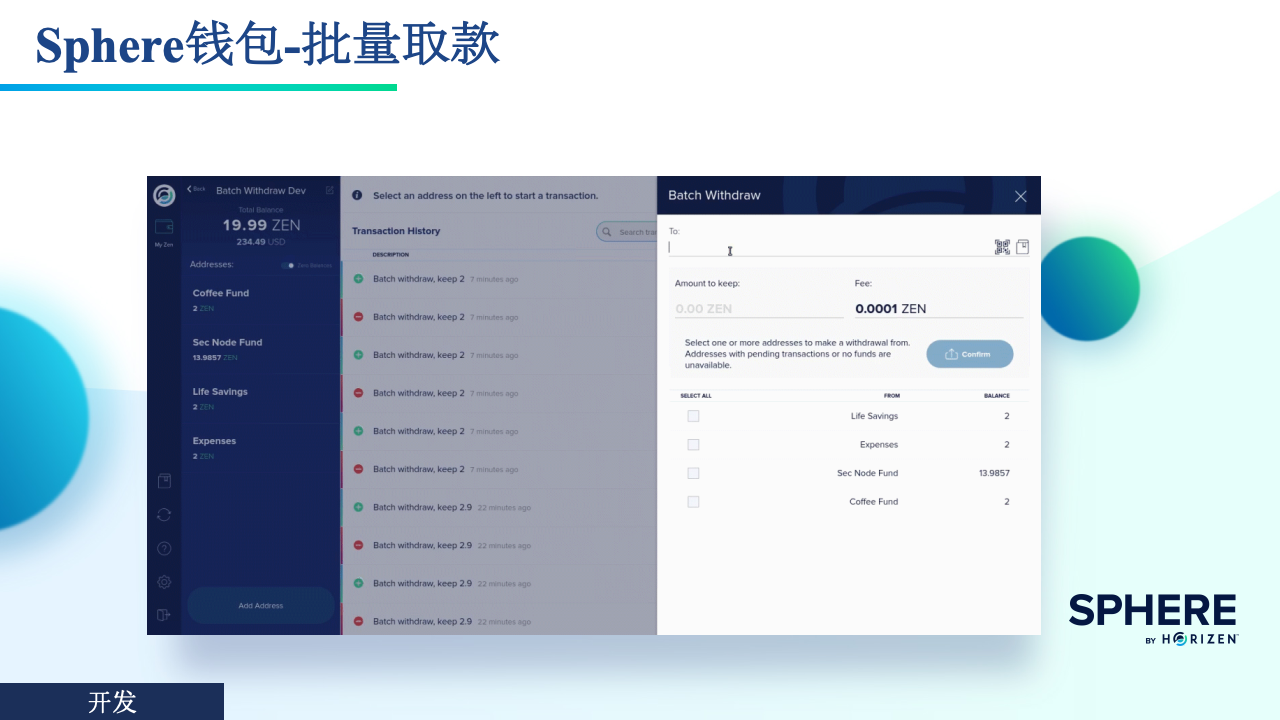Click the Transaction History heading
The width and height of the screenshot is (1280, 720).
396,231
